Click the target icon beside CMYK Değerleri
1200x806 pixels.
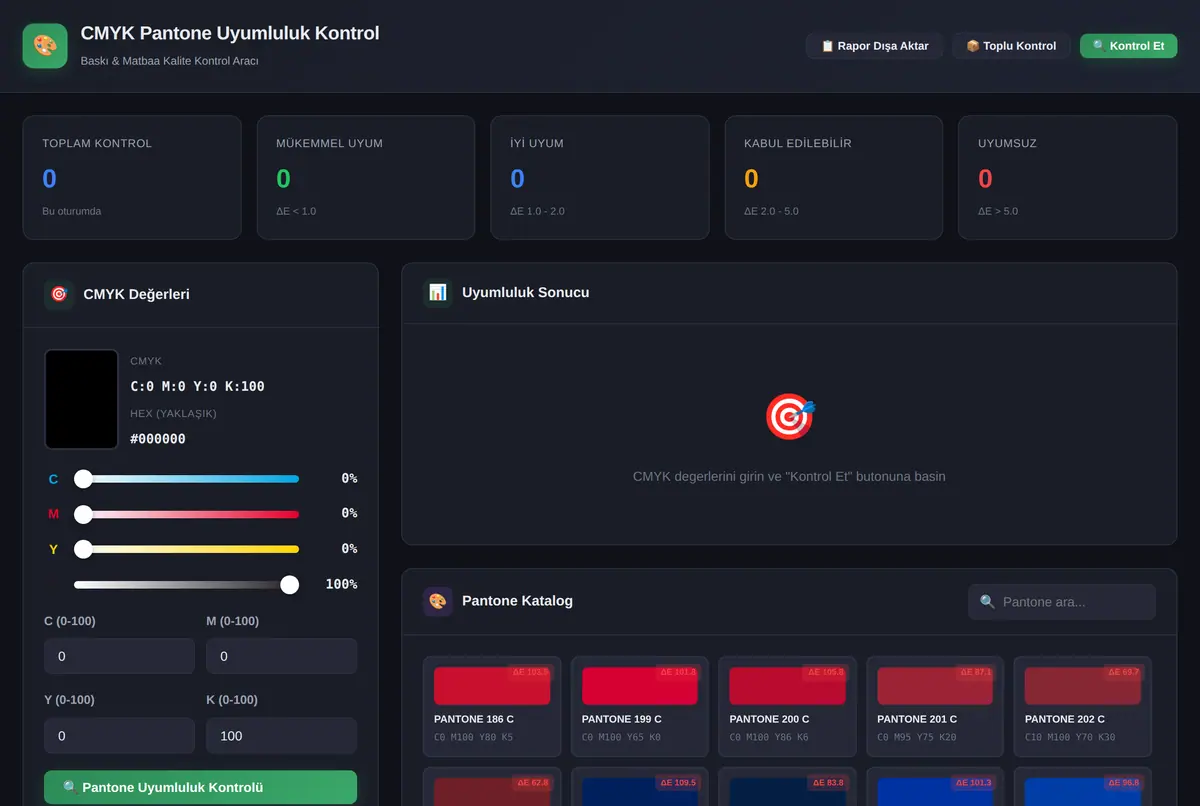click(59, 294)
